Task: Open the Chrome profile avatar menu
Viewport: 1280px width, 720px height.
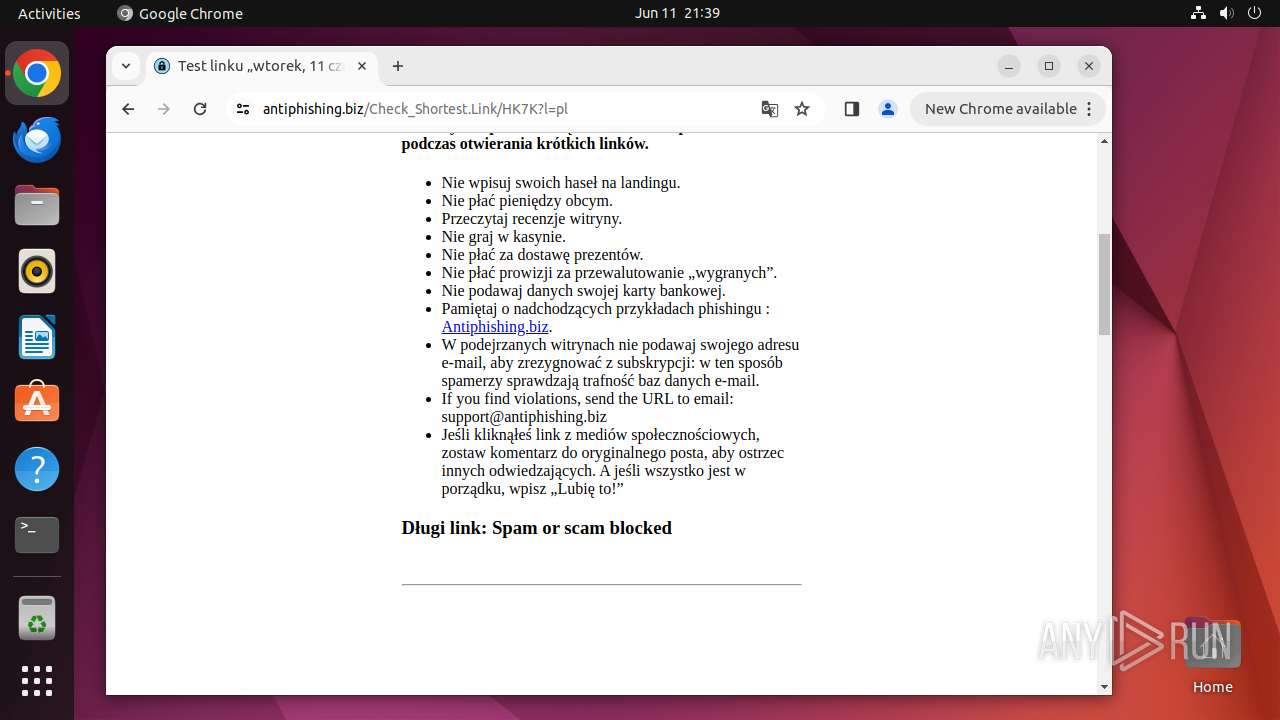Action: coord(888,109)
